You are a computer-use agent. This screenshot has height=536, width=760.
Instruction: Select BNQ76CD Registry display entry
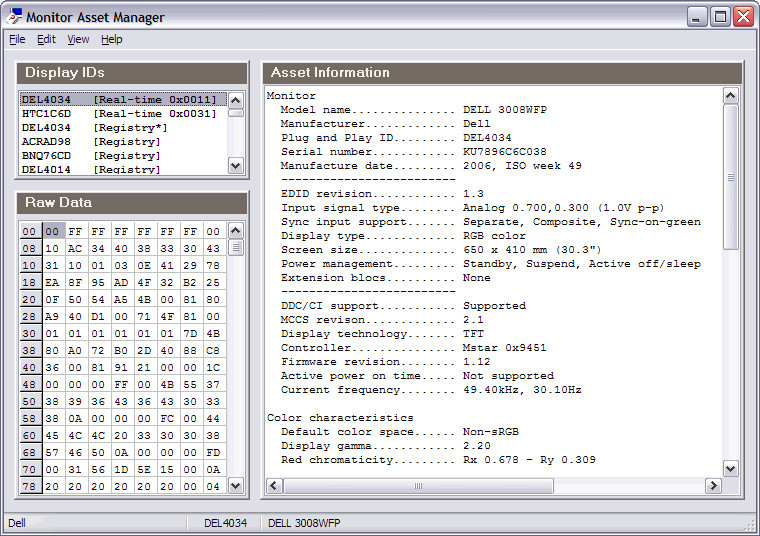tap(123, 156)
